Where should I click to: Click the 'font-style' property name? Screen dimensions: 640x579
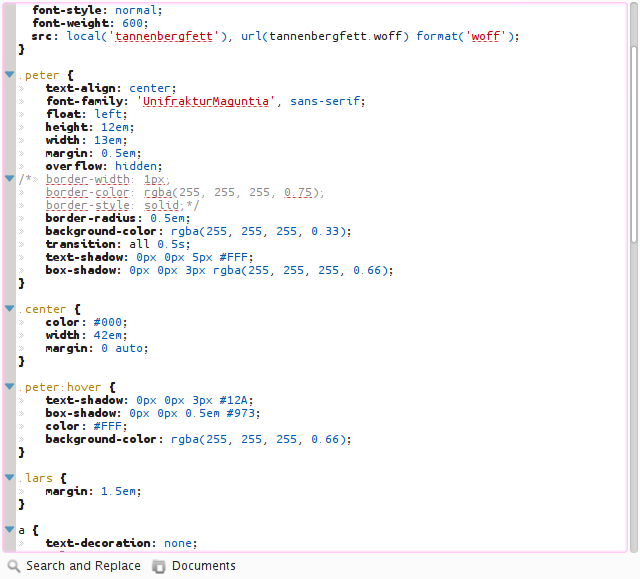[67, 10]
